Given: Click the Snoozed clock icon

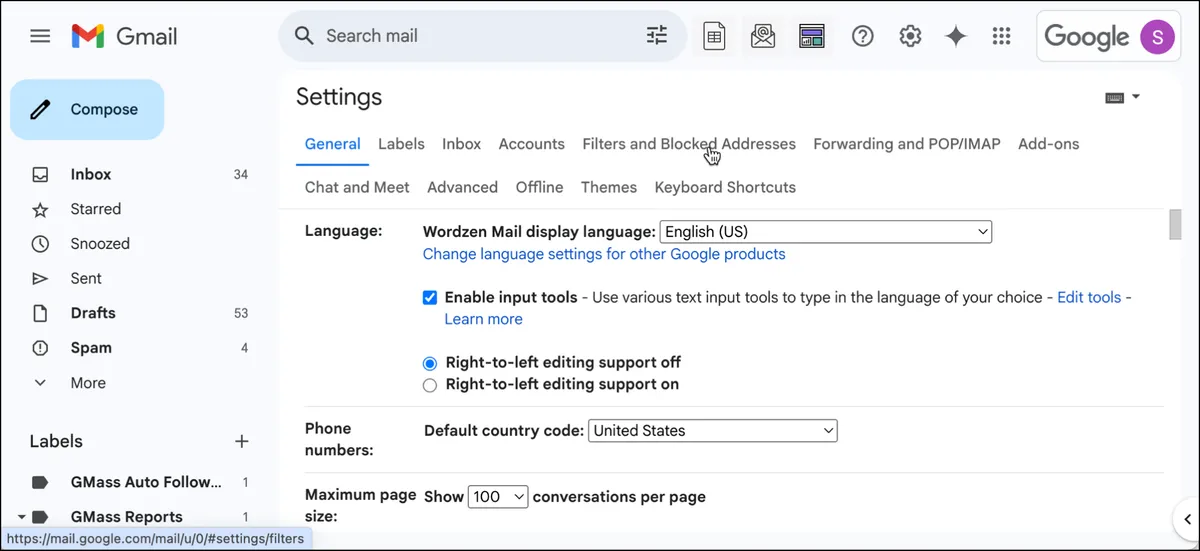Looking at the screenshot, I should [40, 244].
